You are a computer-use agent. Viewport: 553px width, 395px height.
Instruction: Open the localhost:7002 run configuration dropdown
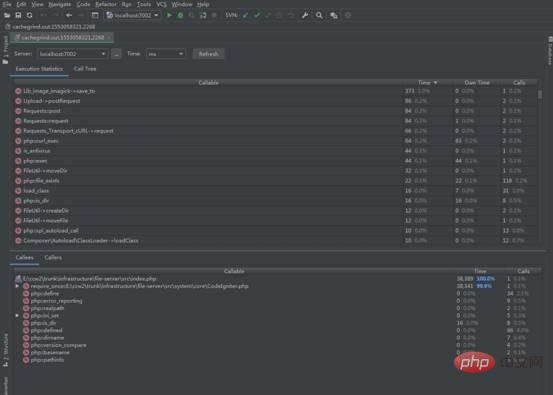click(x=132, y=15)
